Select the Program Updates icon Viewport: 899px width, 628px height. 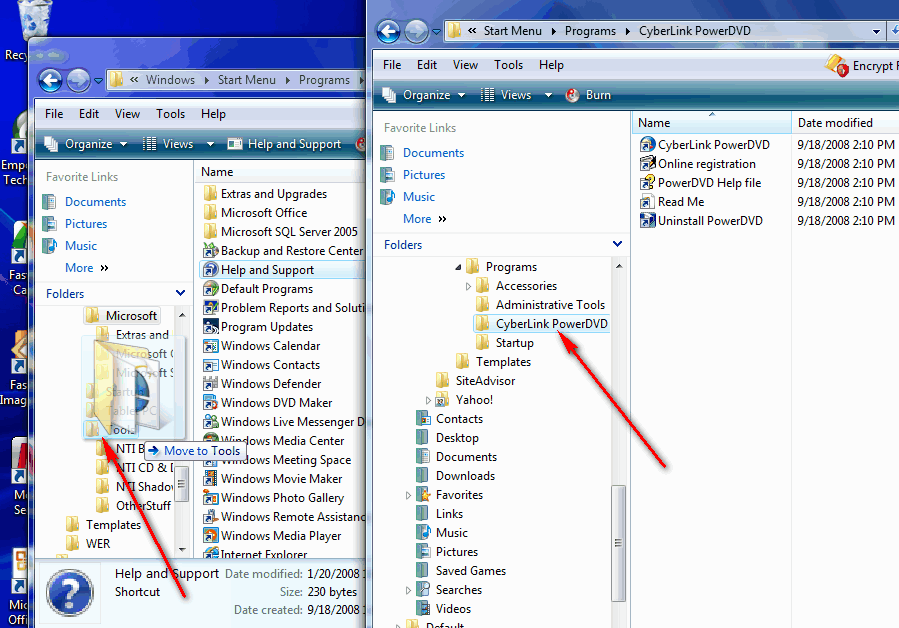click(210, 326)
